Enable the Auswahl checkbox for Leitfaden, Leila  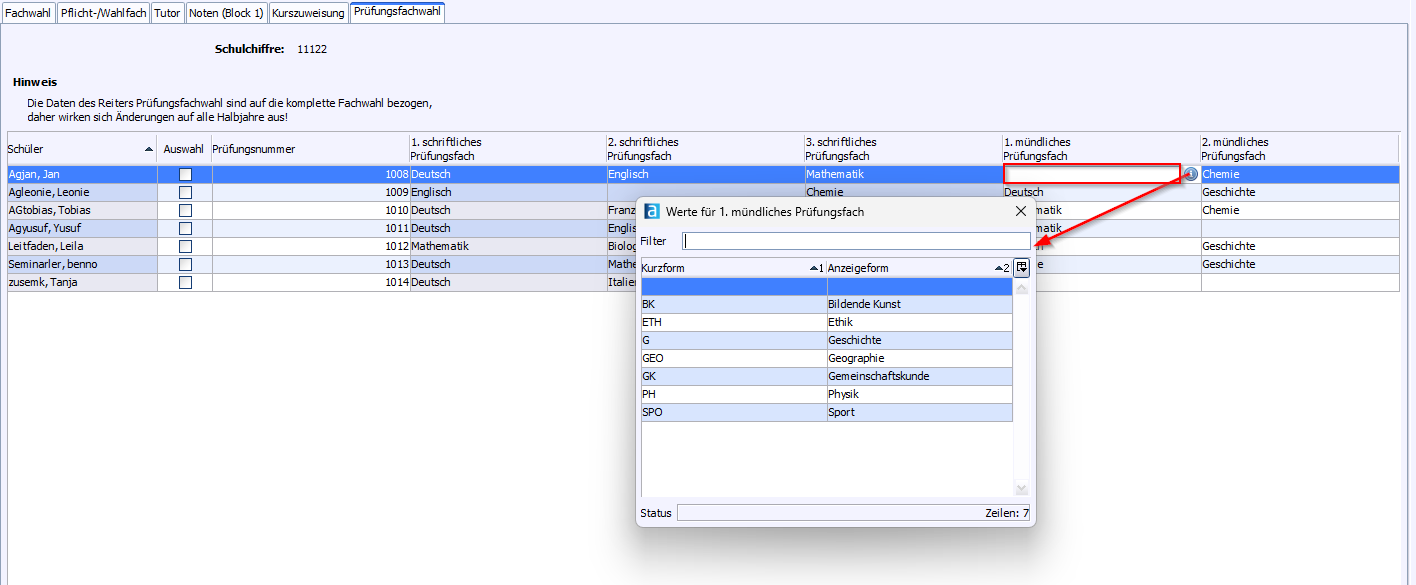(x=185, y=246)
